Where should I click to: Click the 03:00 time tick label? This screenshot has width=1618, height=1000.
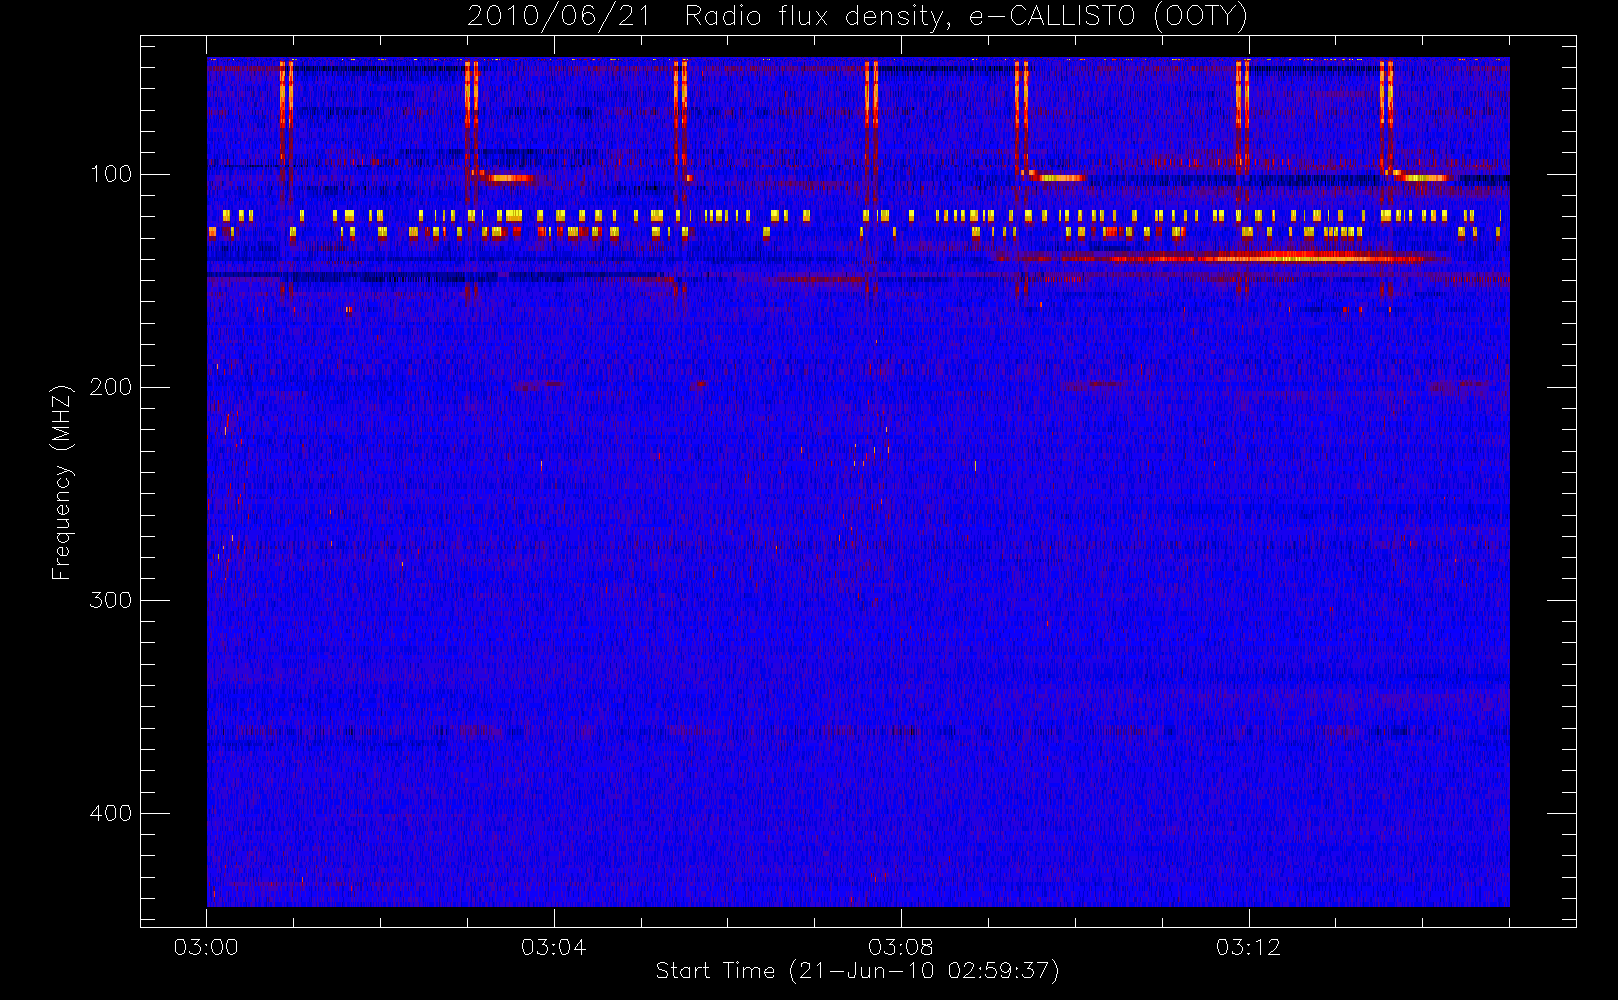(206, 947)
